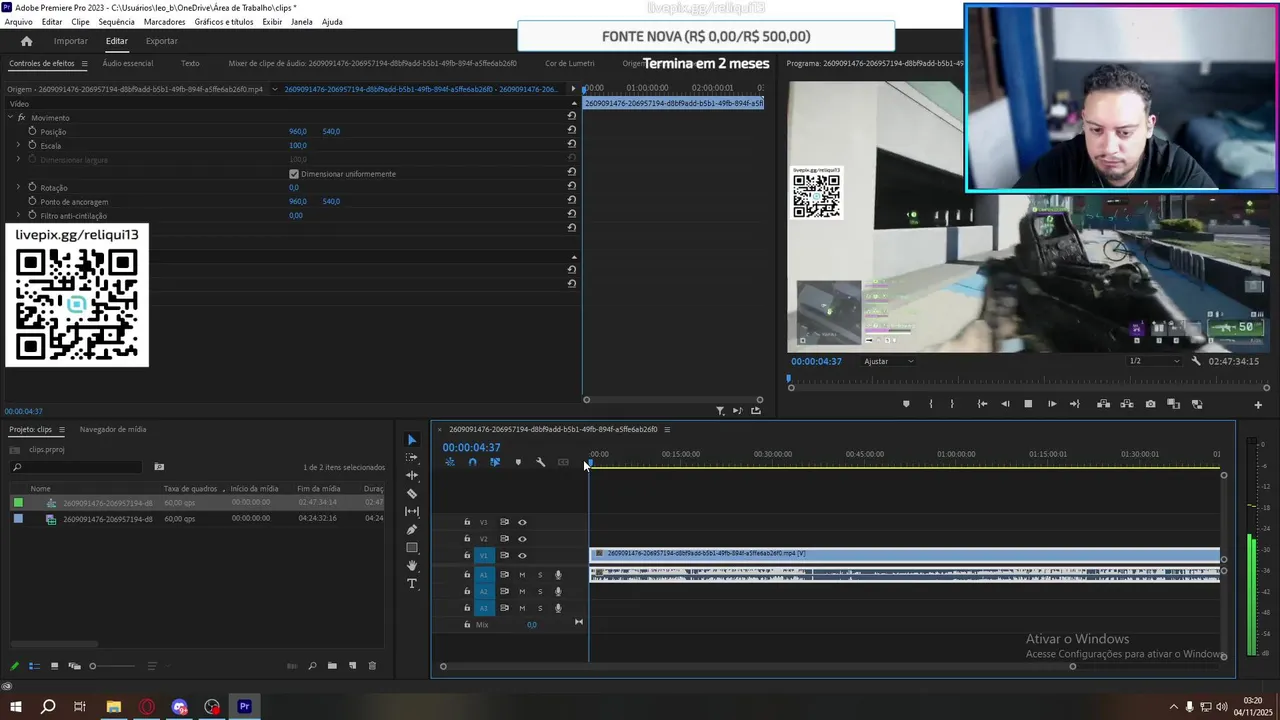Open timeline display settings wrench
Screen dimensions: 1280x720
(x=541, y=462)
